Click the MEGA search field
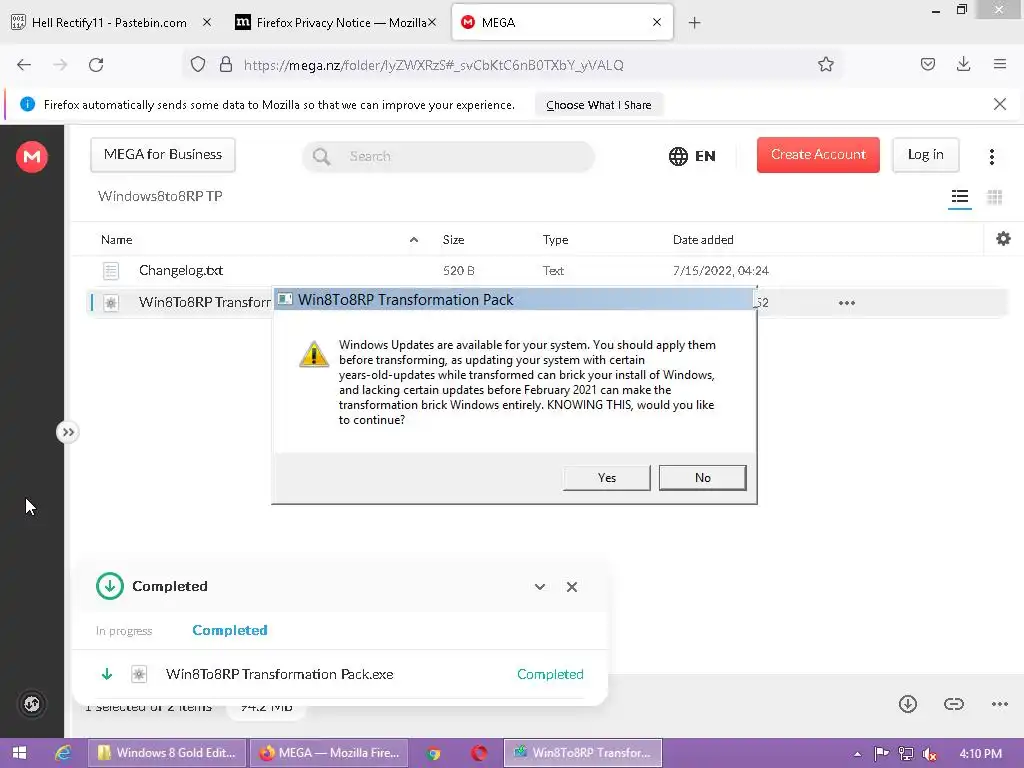The image size is (1024, 768). [448, 156]
